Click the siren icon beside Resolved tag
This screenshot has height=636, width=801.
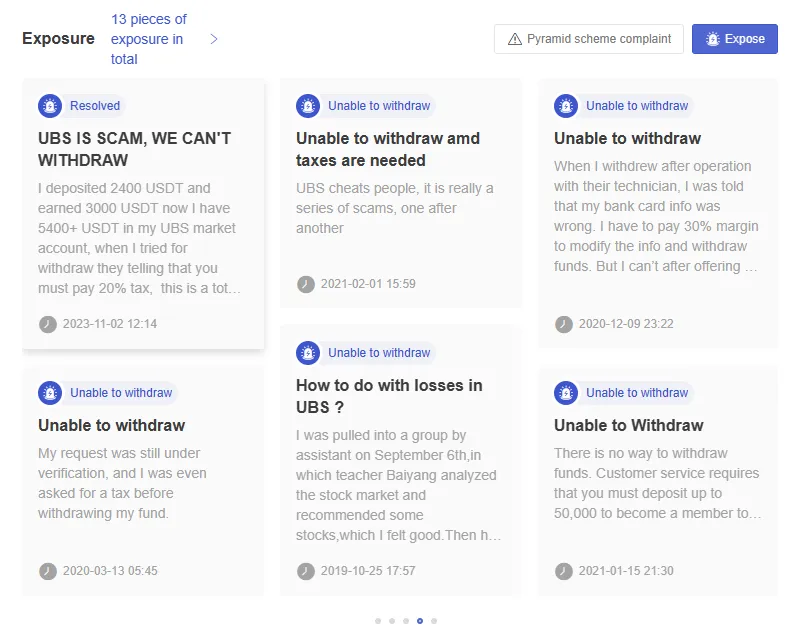coord(50,106)
